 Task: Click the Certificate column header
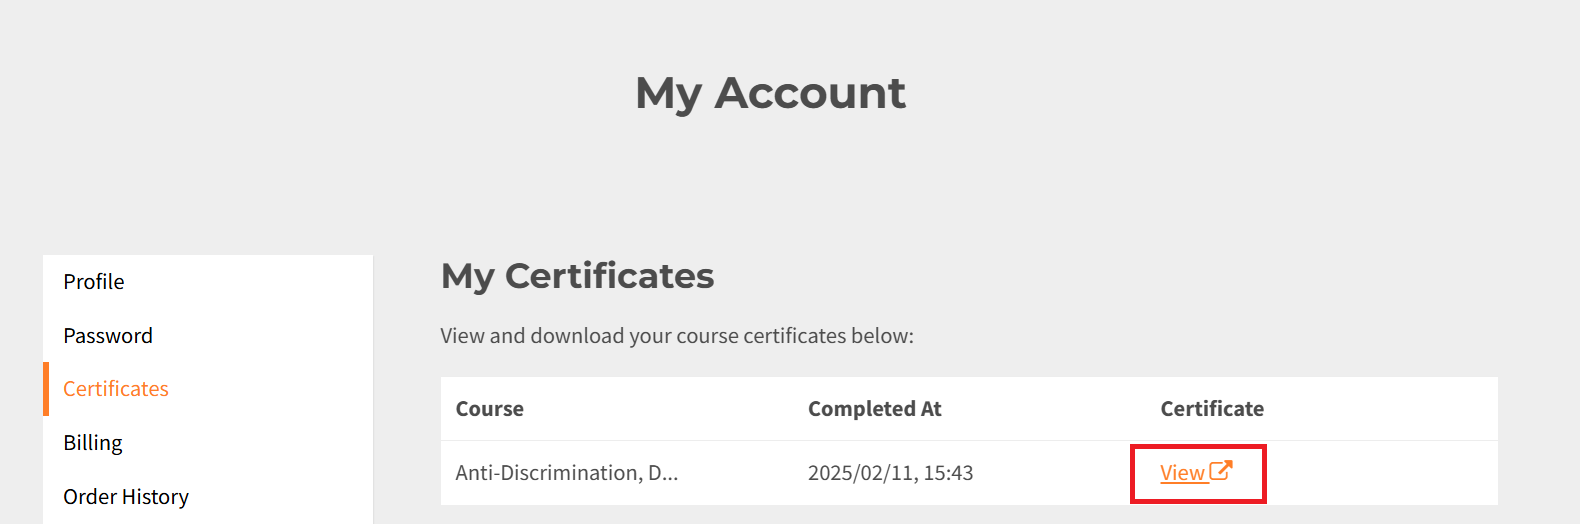(1212, 409)
